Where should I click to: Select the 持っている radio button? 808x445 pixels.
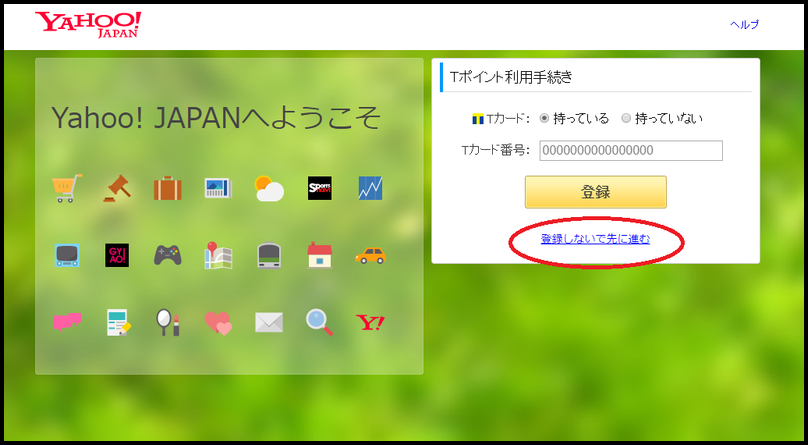[x=544, y=118]
